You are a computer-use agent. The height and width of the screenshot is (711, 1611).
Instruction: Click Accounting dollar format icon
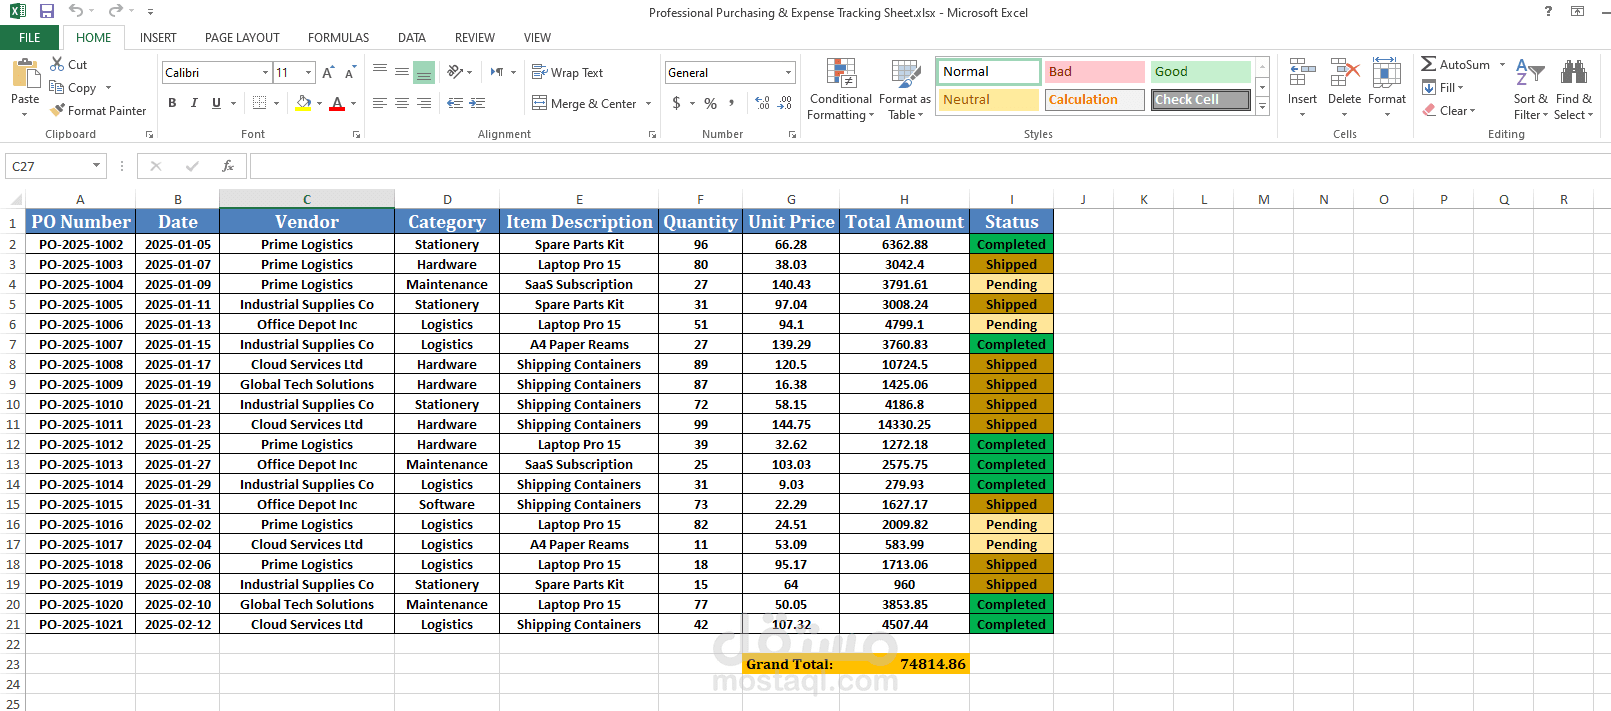[677, 103]
